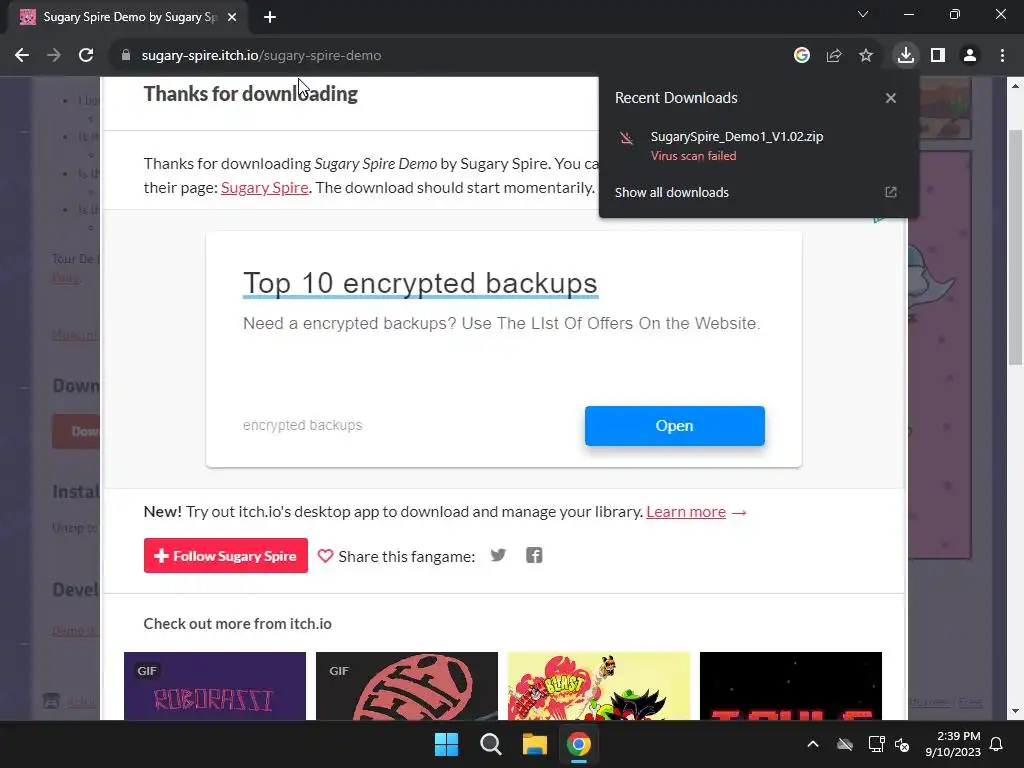Image resolution: width=1024 pixels, height=768 pixels.
Task: Open the notifications bell
Action: point(997,744)
